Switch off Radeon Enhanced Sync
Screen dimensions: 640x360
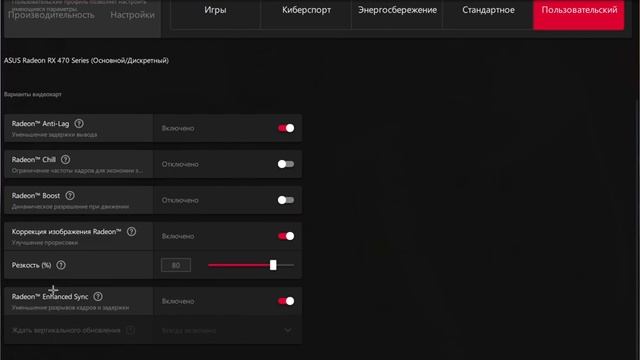[x=286, y=301]
